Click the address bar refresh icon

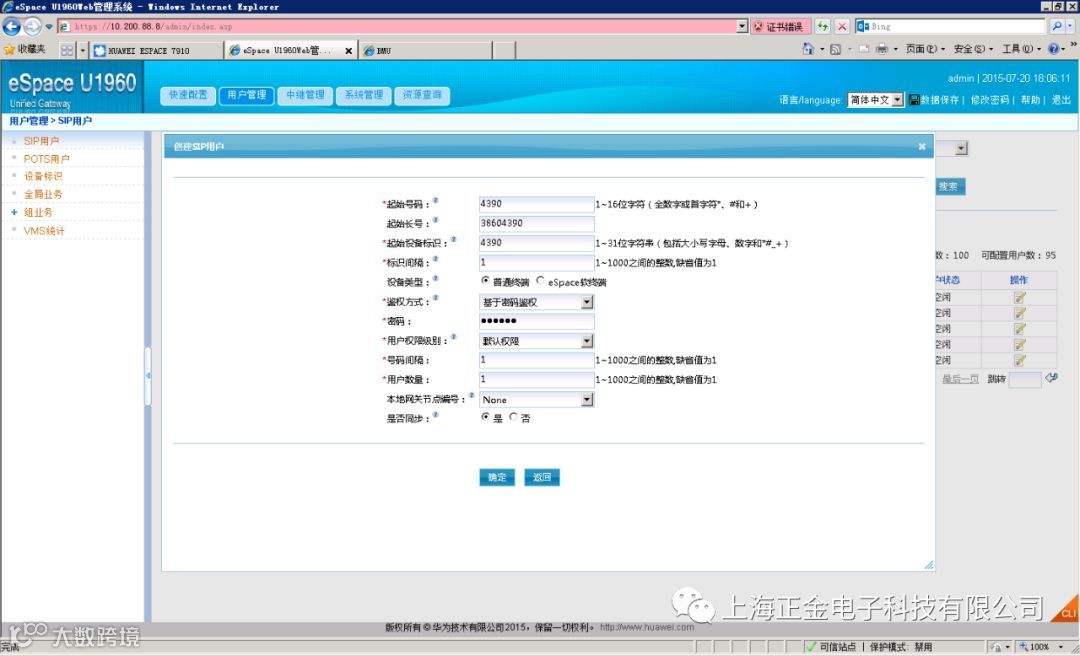coord(822,27)
